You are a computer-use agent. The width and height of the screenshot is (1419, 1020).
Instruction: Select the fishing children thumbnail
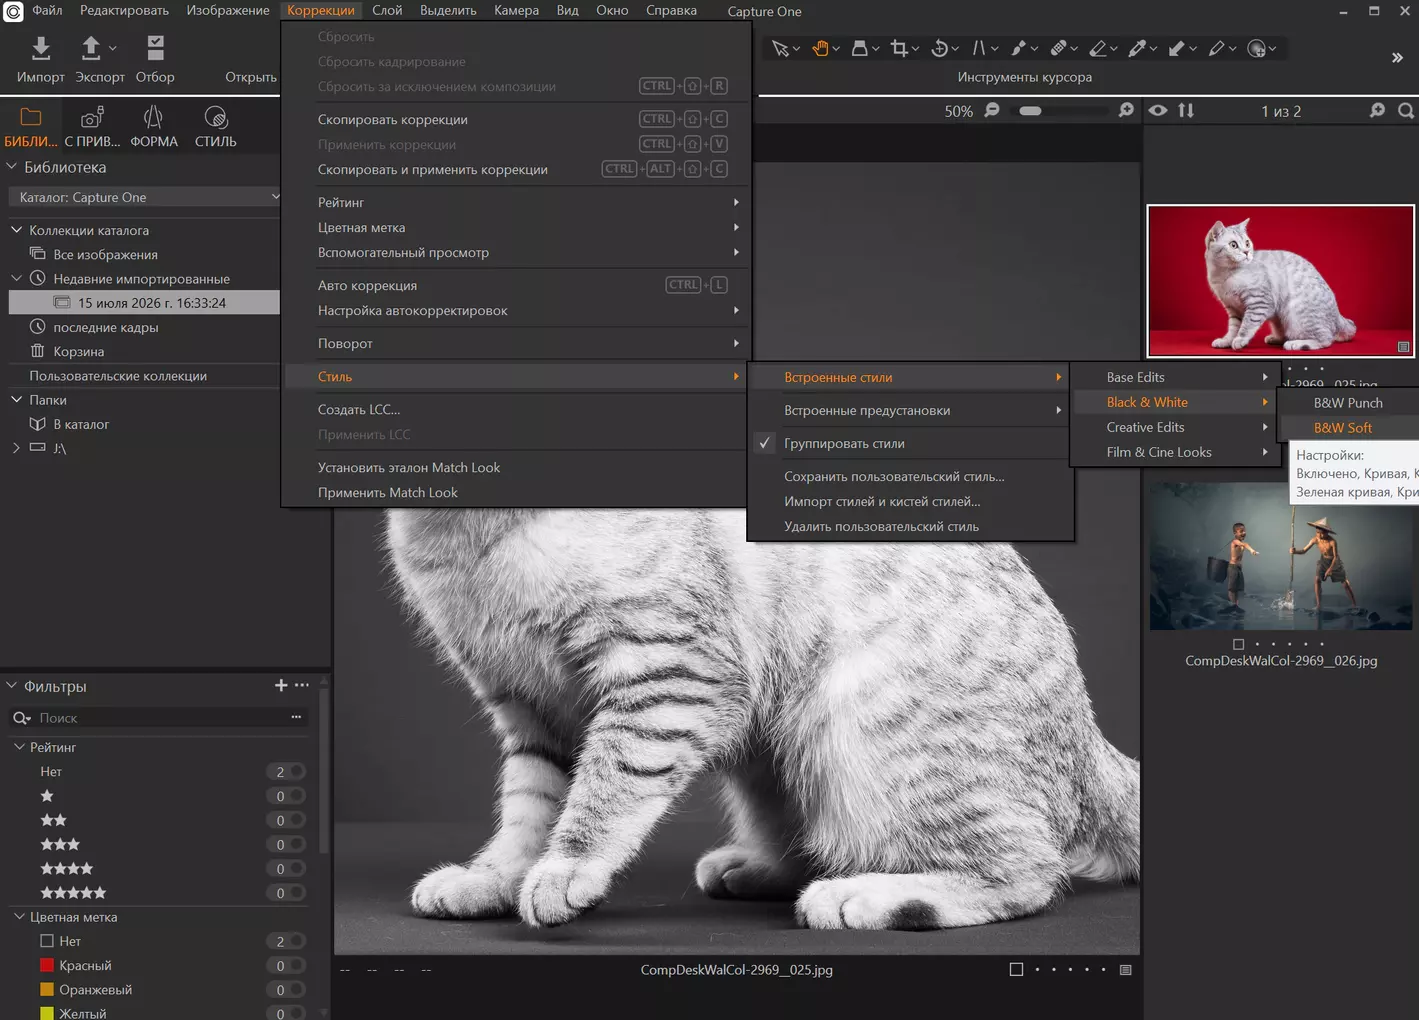coord(1281,556)
